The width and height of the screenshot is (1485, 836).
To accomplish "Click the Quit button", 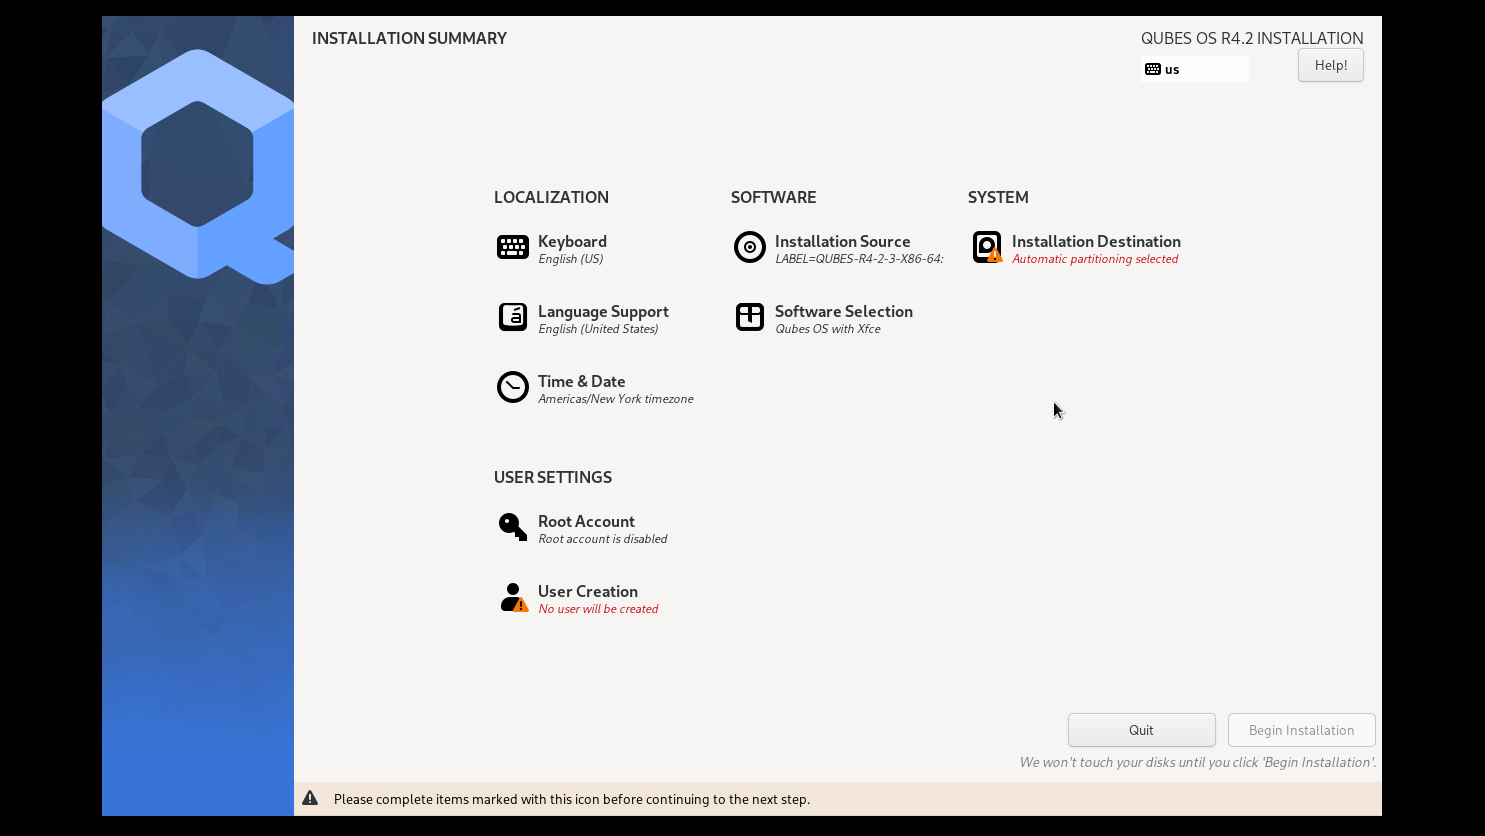I will click(1142, 730).
